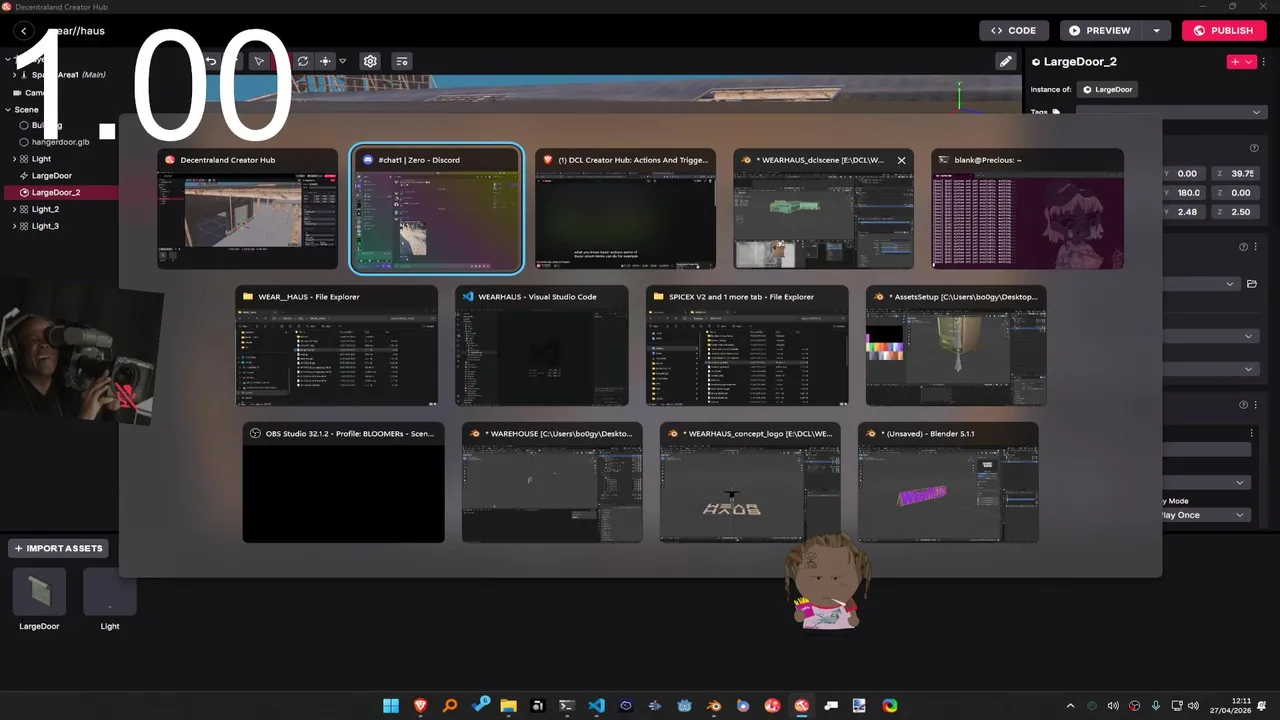Open the folder browse icon in inspector
Viewport: 1280px width, 720px height.
click(x=1252, y=284)
